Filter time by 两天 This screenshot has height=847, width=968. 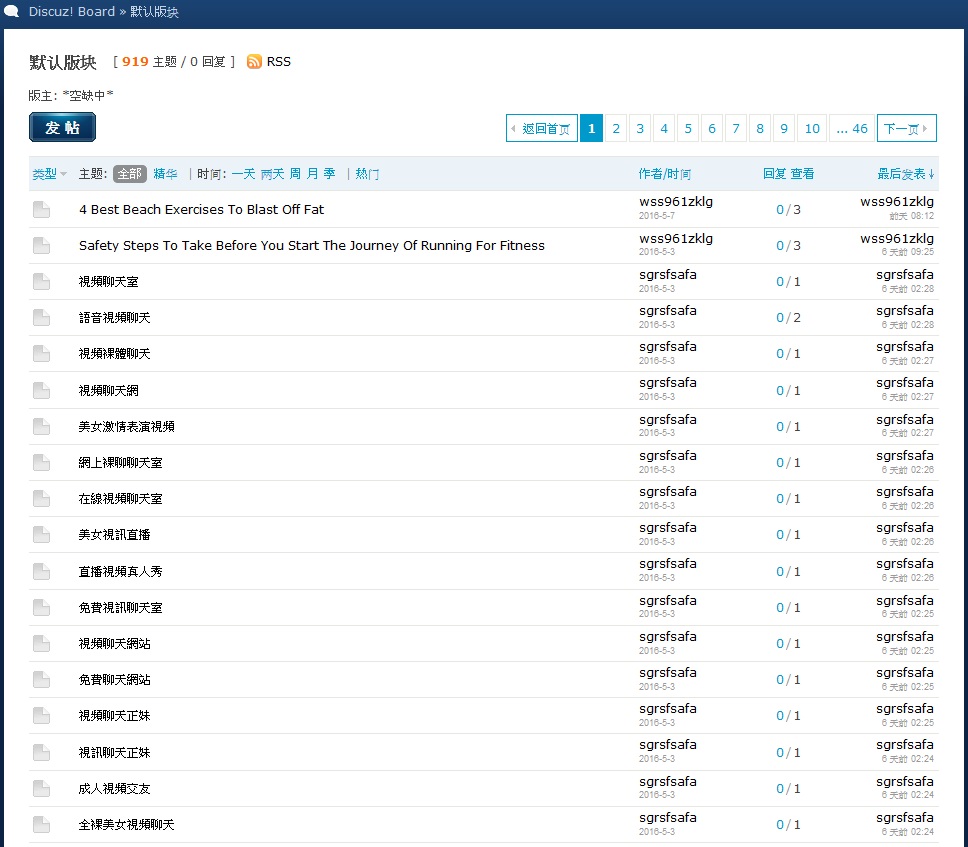click(272, 174)
